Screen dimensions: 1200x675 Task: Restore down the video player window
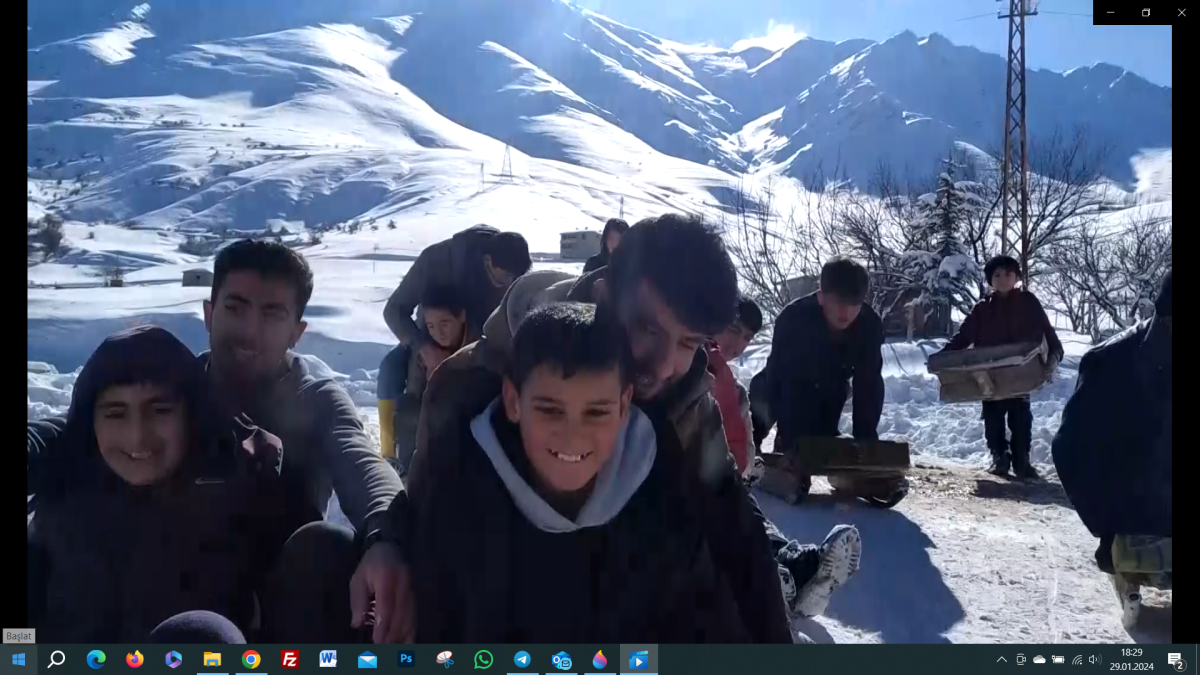tap(1146, 12)
